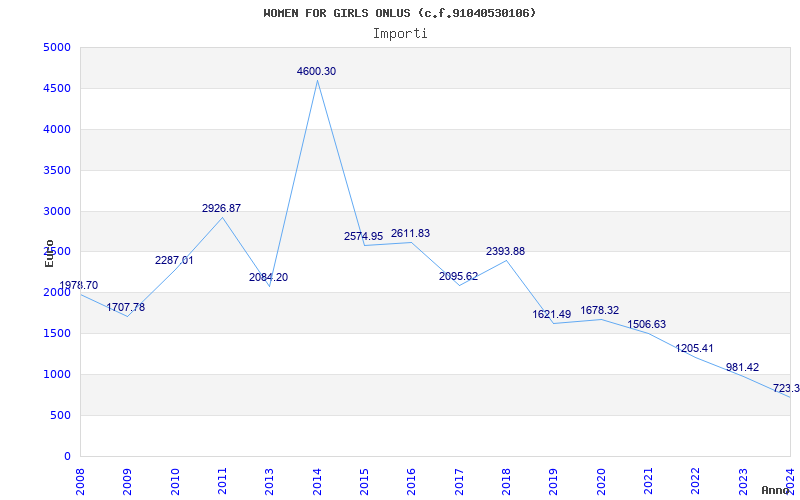This screenshot has height=500, width=800.
Task: Click the x-axis year 2009
Action: coord(128,481)
